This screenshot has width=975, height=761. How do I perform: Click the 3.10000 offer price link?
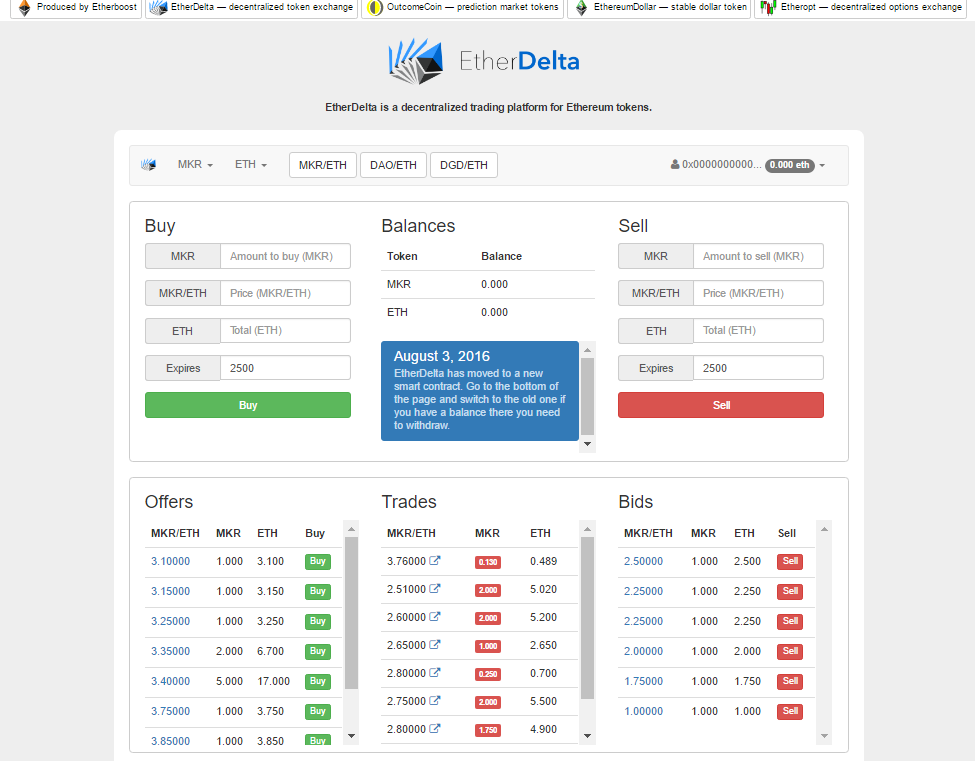(170, 562)
